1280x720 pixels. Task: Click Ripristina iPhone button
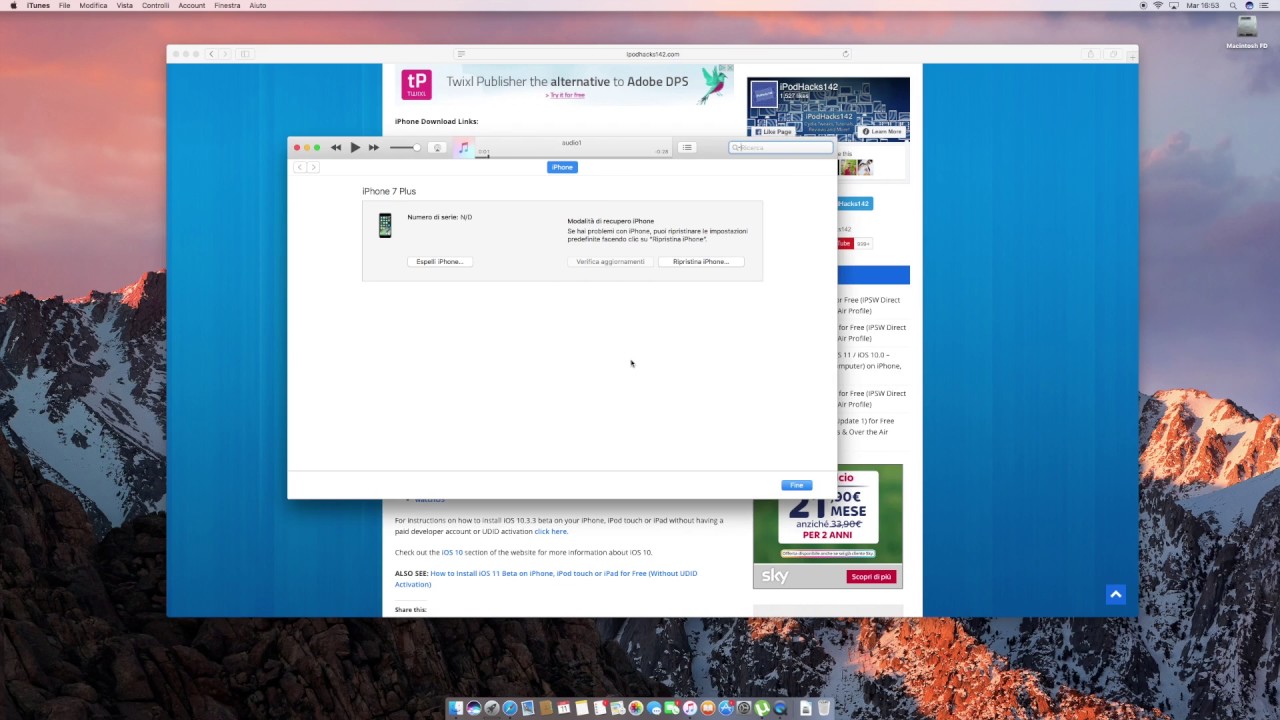click(x=701, y=262)
